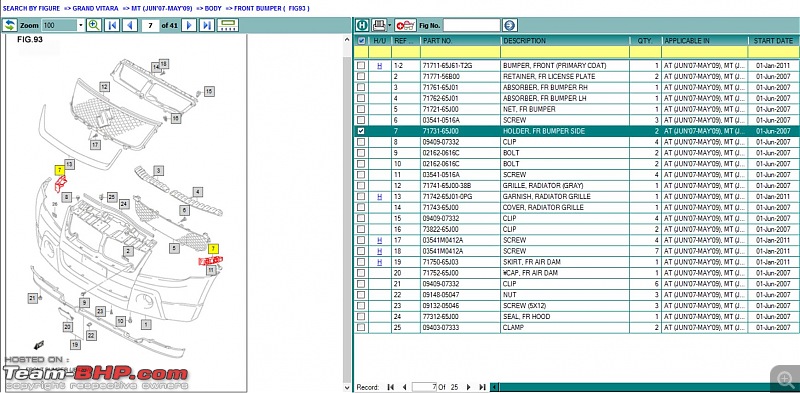Check the RETAINER, FR LICENSE PLATE row checkbox

pyautogui.click(x=361, y=77)
